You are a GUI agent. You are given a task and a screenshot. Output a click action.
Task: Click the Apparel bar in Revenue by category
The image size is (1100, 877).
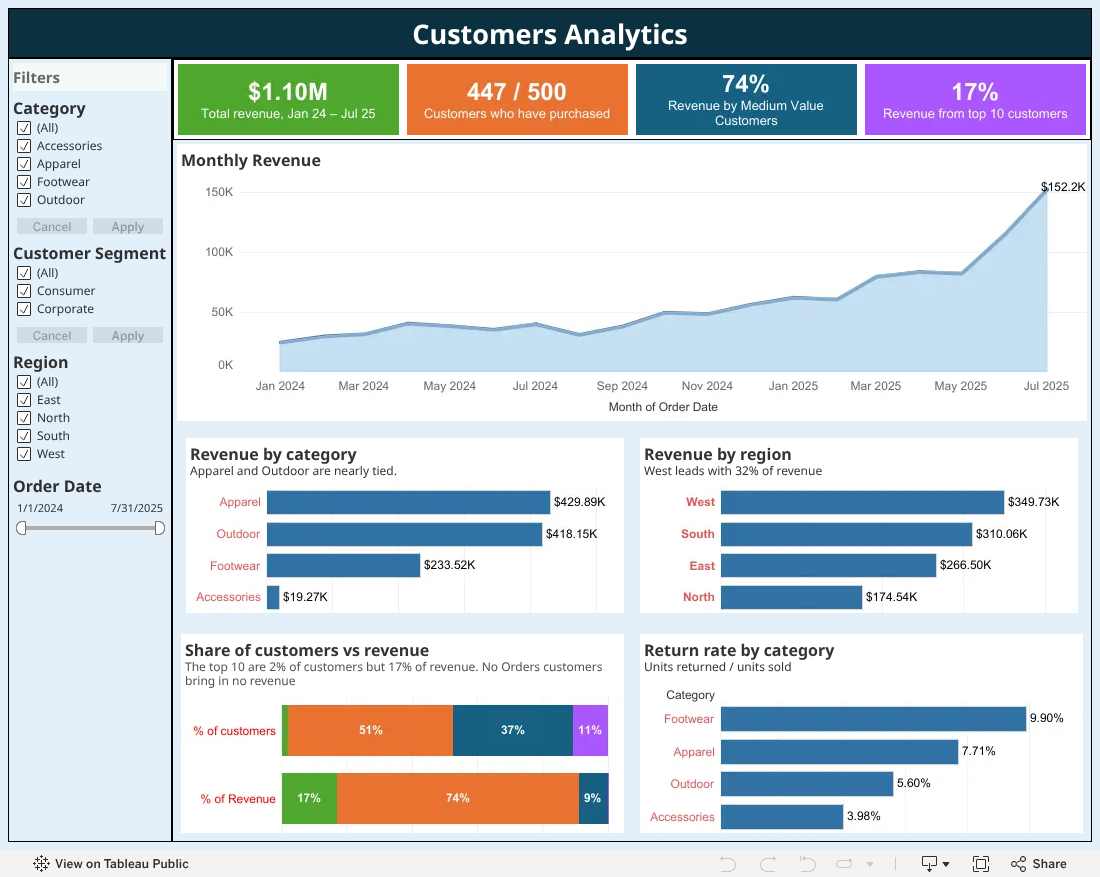tap(408, 502)
